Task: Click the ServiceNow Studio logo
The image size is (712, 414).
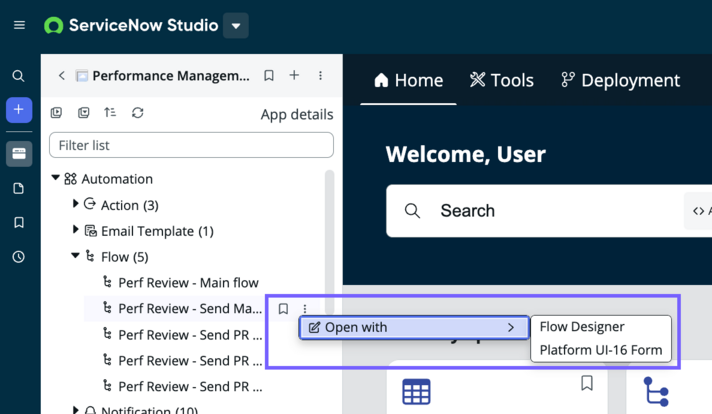Action: pos(54,25)
